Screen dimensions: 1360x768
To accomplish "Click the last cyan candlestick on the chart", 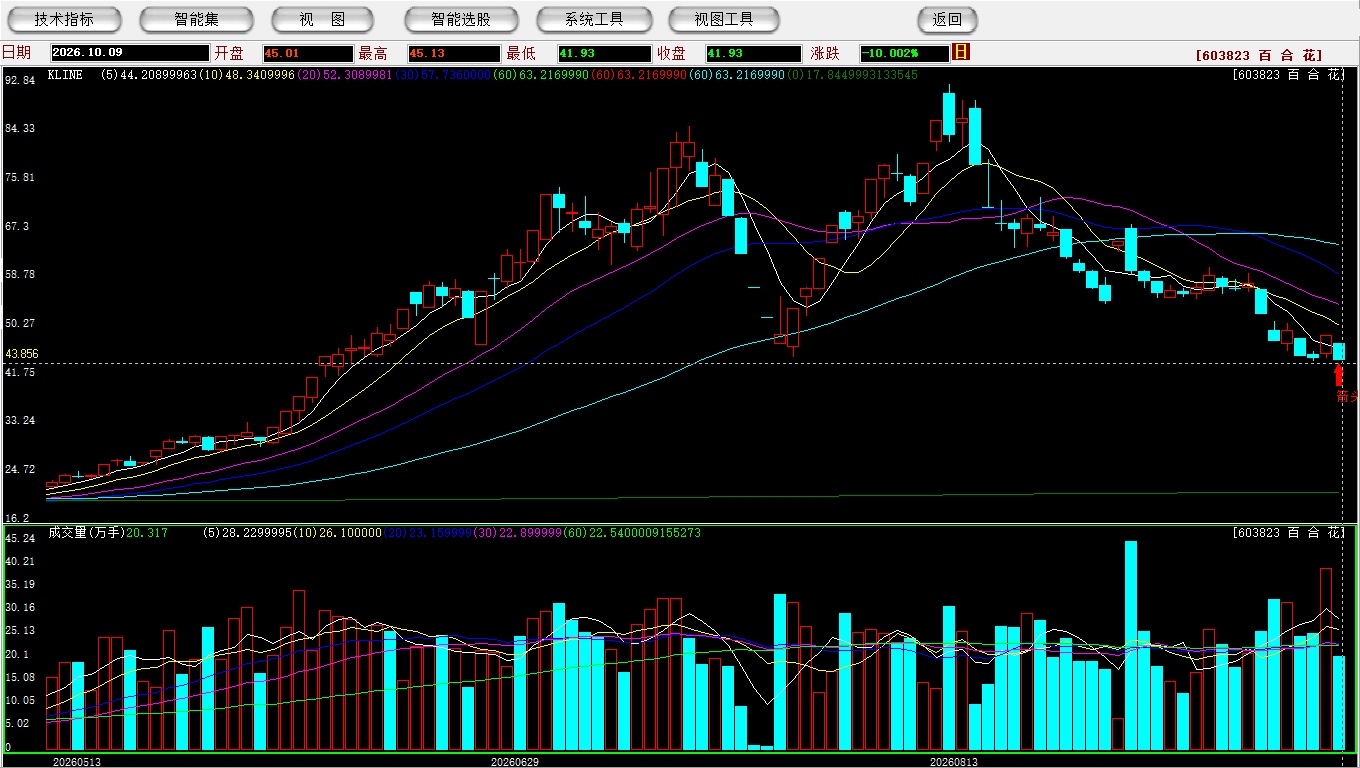I will 1339,351.
